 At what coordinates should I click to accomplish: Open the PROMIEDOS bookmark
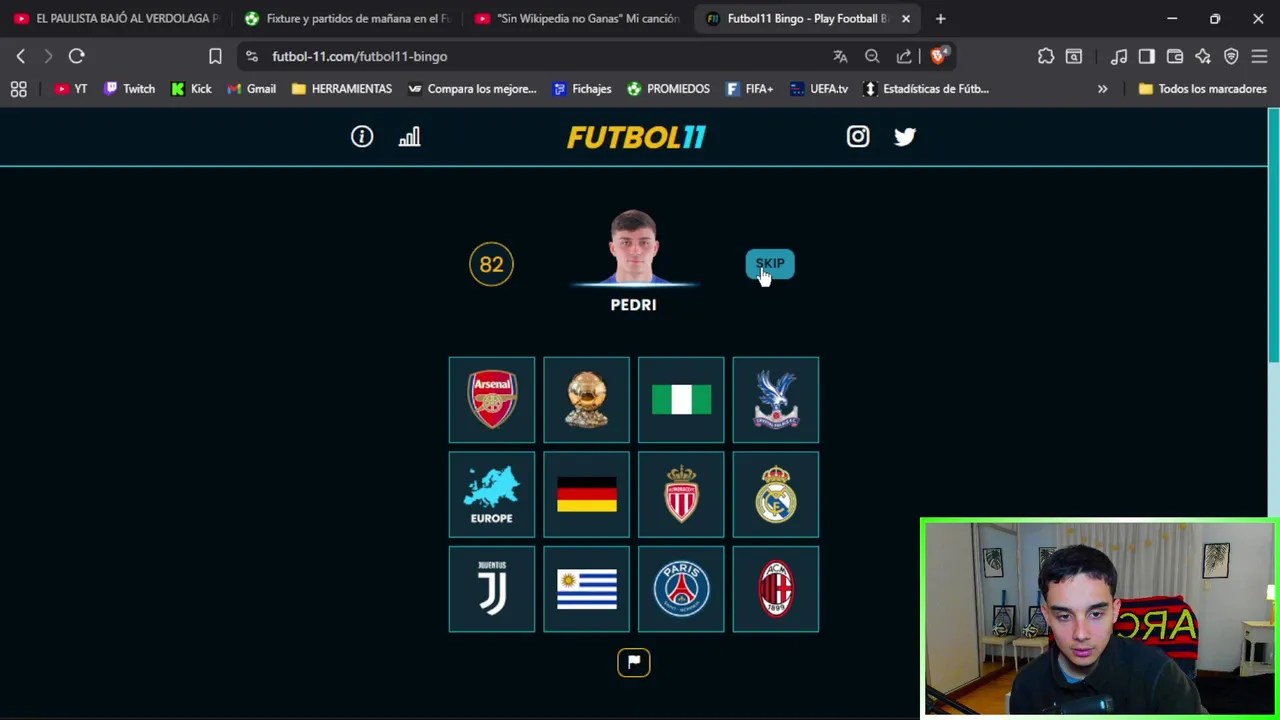[x=668, y=89]
